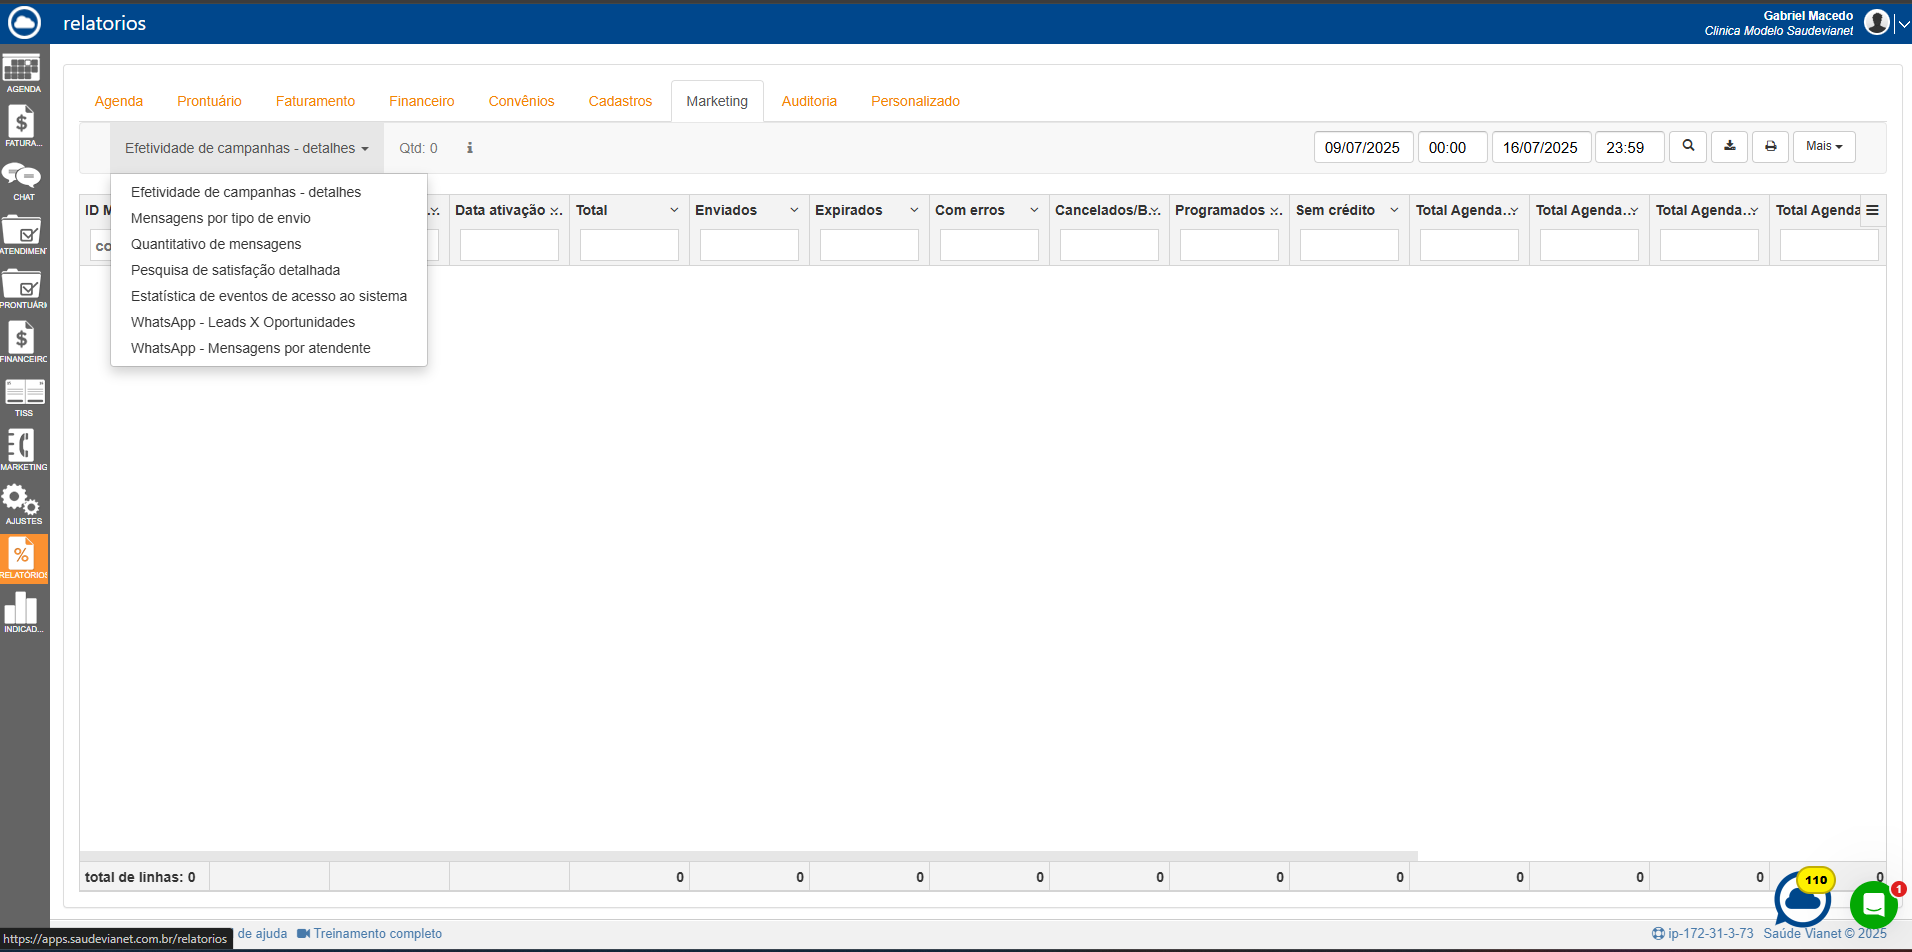
Task: Click the end time field 23:59
Action: click(1630, 147)
